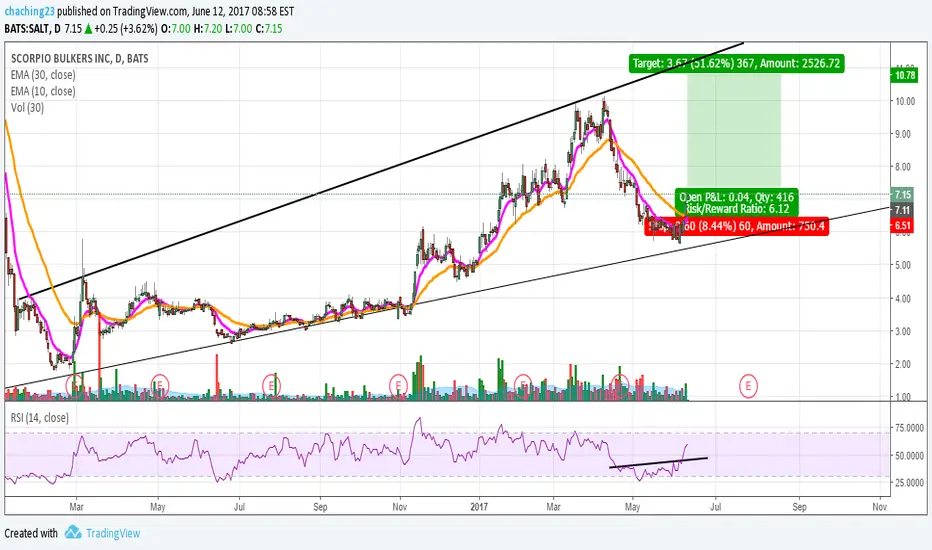
Task: Click the C:7.15 close value in header
Action: (269, 29)
